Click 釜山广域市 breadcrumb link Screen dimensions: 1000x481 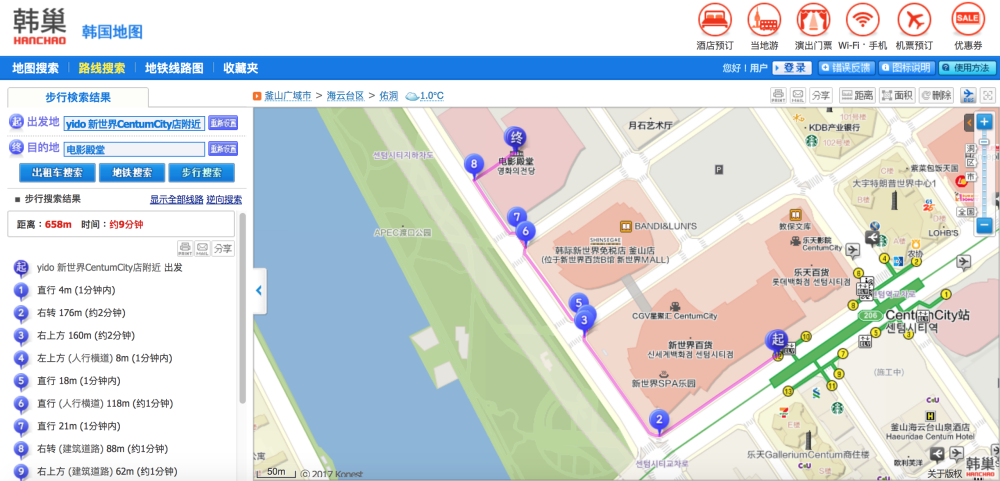(x=288, y=96)
